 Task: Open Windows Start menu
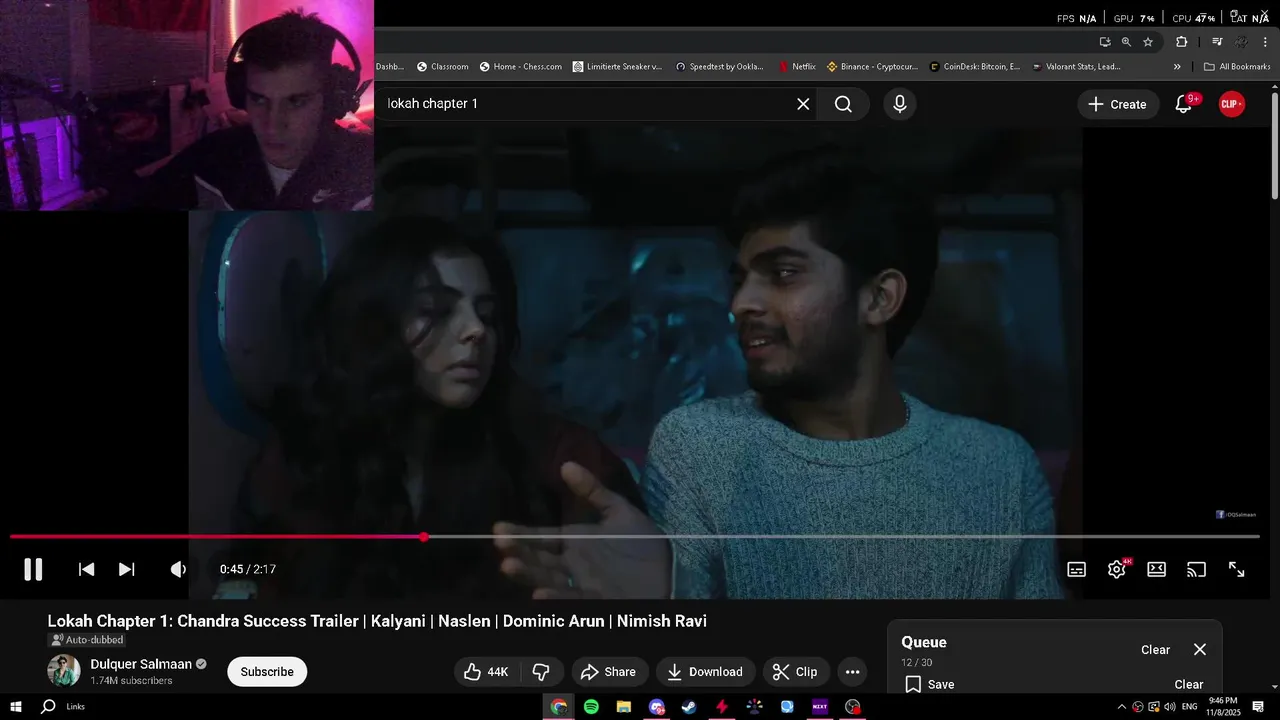pyautogui.click(x=16, y=707)
